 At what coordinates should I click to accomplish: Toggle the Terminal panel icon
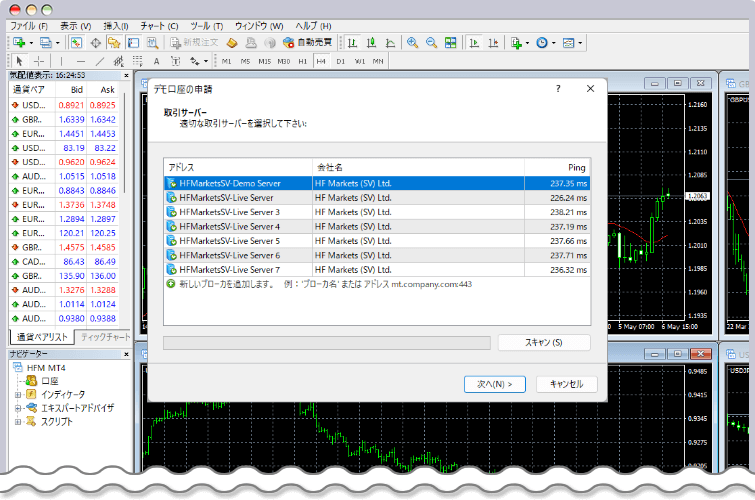pos(133,43)
